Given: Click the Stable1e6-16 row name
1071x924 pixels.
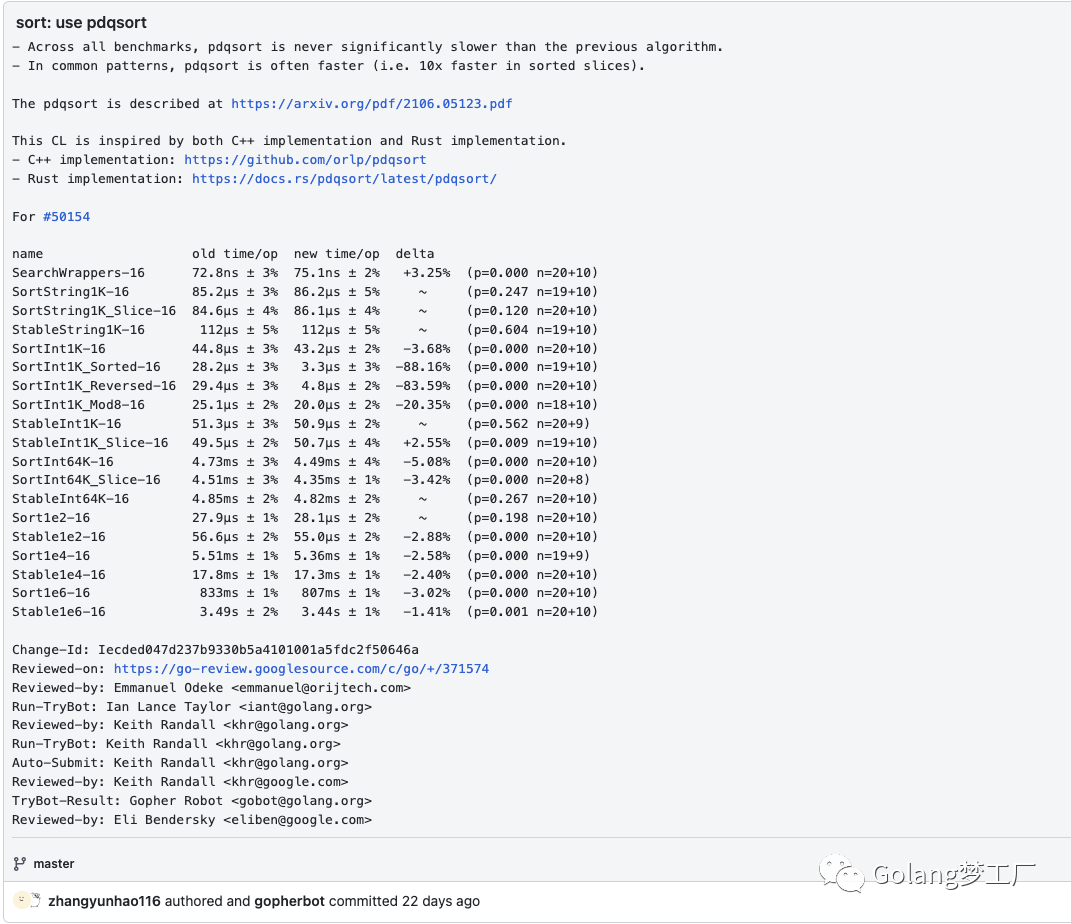Looking at the screenshot, I should coord(59,612).
